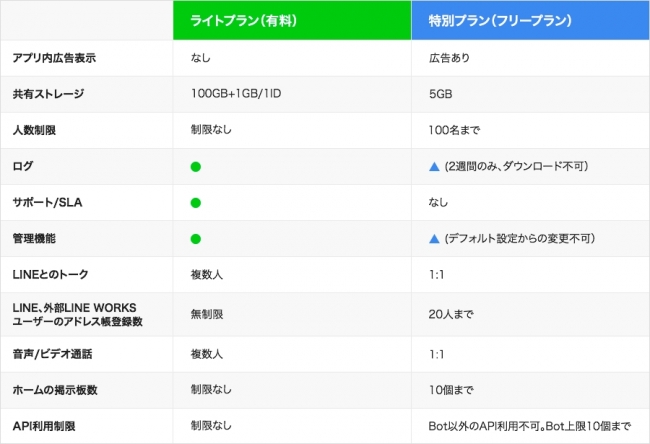Click the LINEとのトーク row label
The height and width of the screenshot is (444, 650).
coord(51,274)
